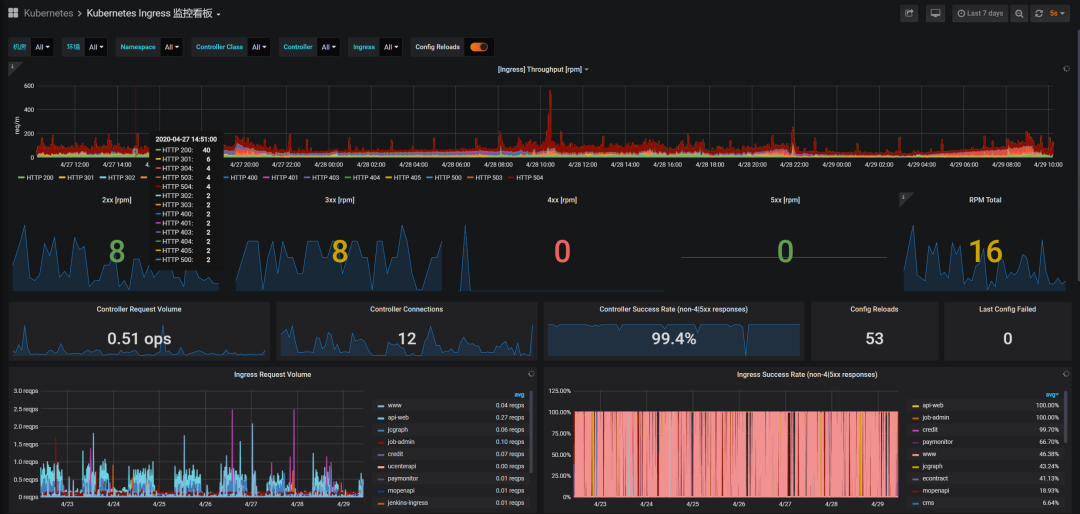Open the Throughput [rpm] panel title menu
Viewport: 1080px width, 514px height.
(x=542, y=70)
